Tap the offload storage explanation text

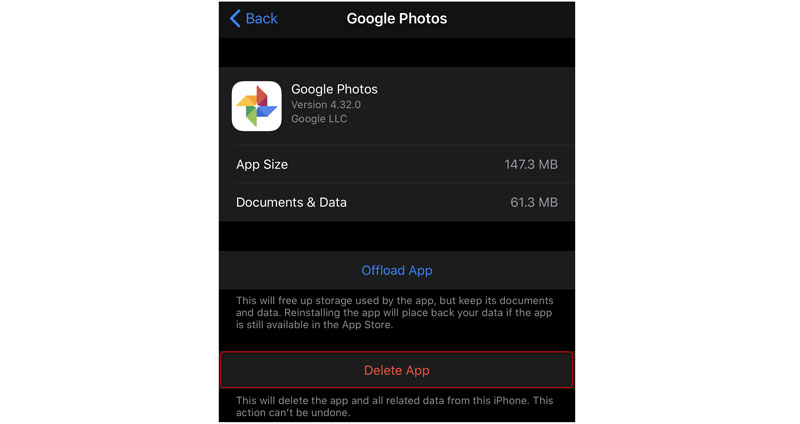[x=394, y=313]
